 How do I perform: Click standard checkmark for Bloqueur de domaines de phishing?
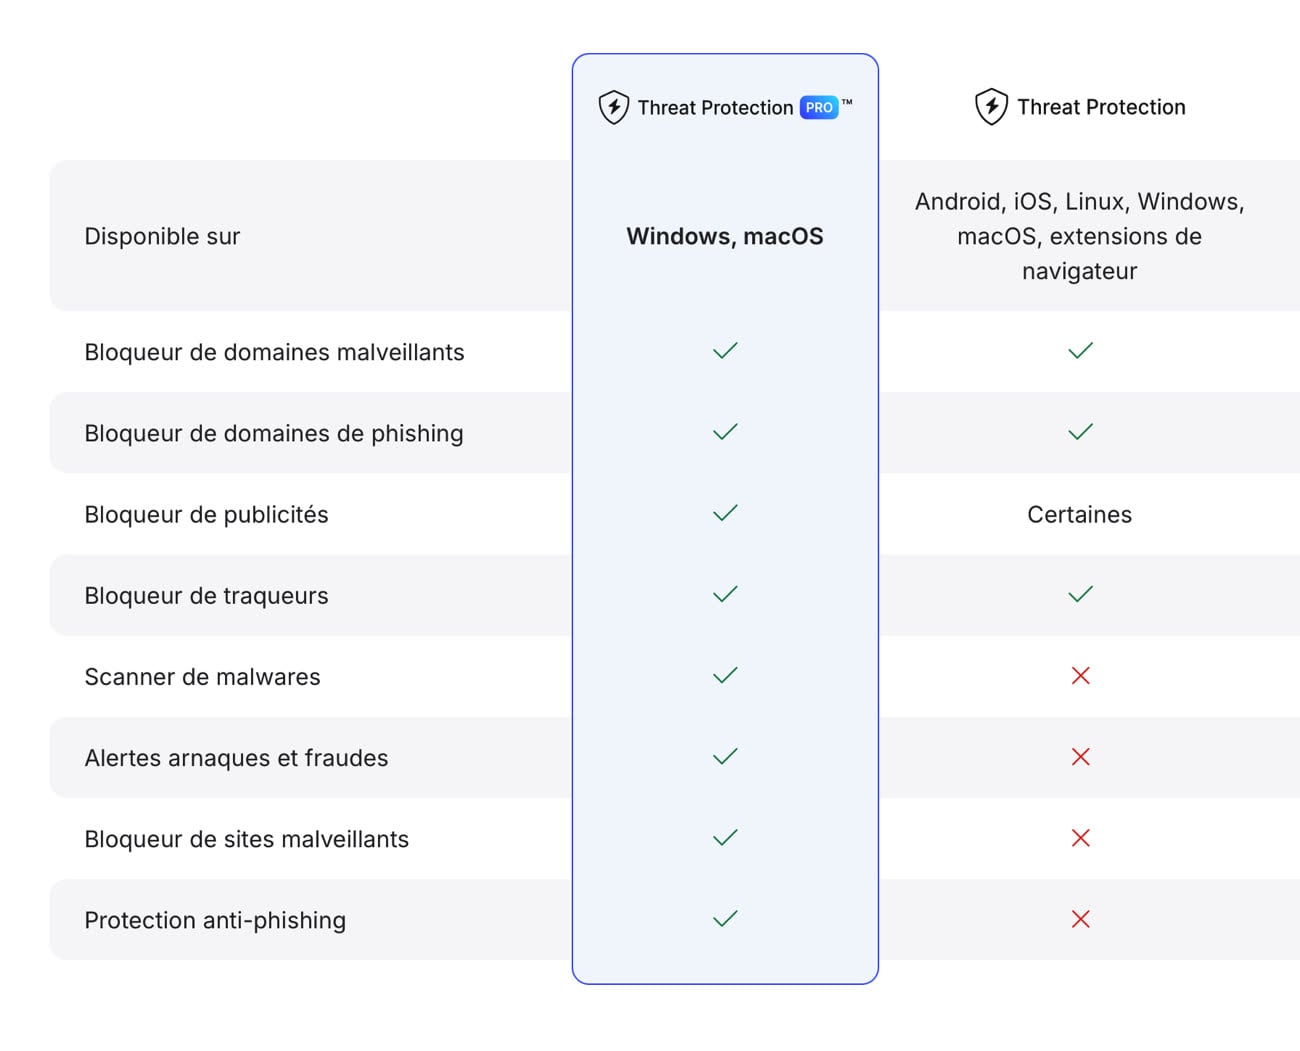(x=1080, y=432)
